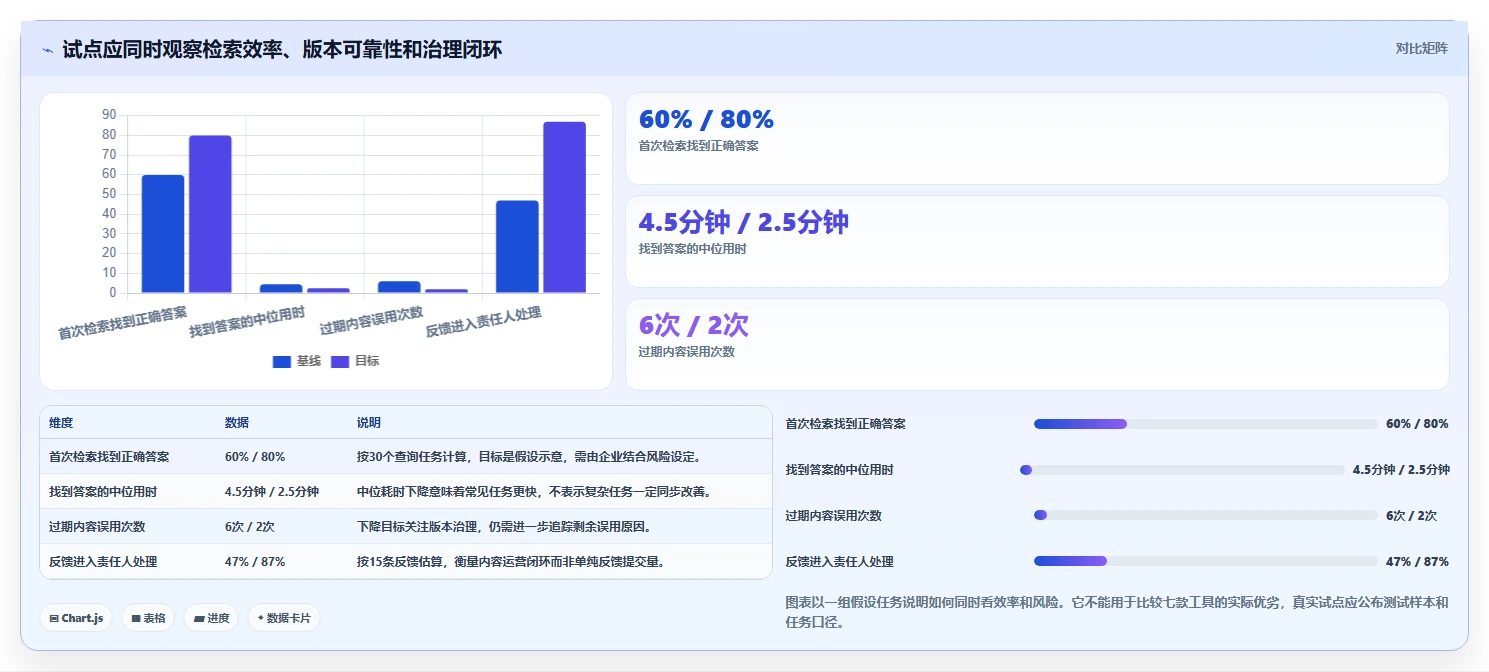Screen dimensions: 1489x672
Task: Click table value 4.5分钟 / 2.5分钟
Action: click(x=272, y=492)
